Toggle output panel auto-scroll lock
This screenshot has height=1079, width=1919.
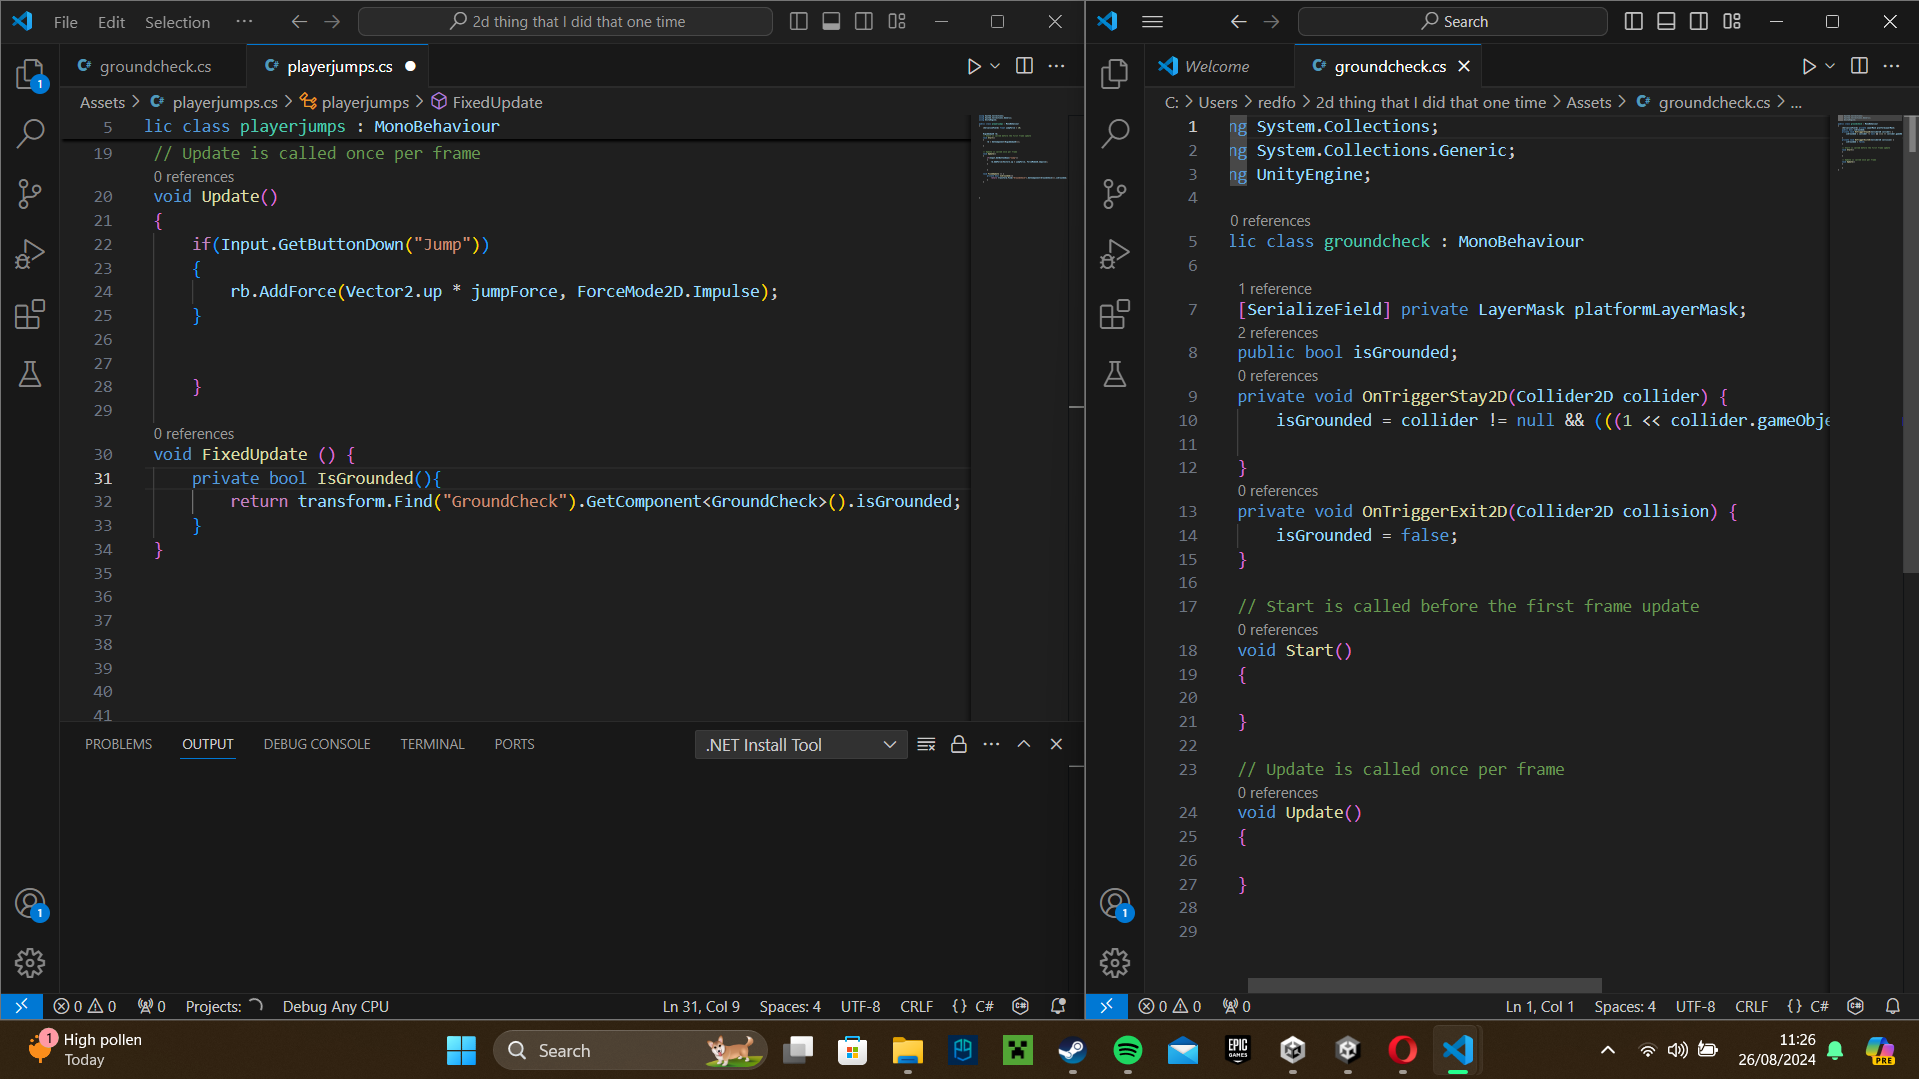958,744
